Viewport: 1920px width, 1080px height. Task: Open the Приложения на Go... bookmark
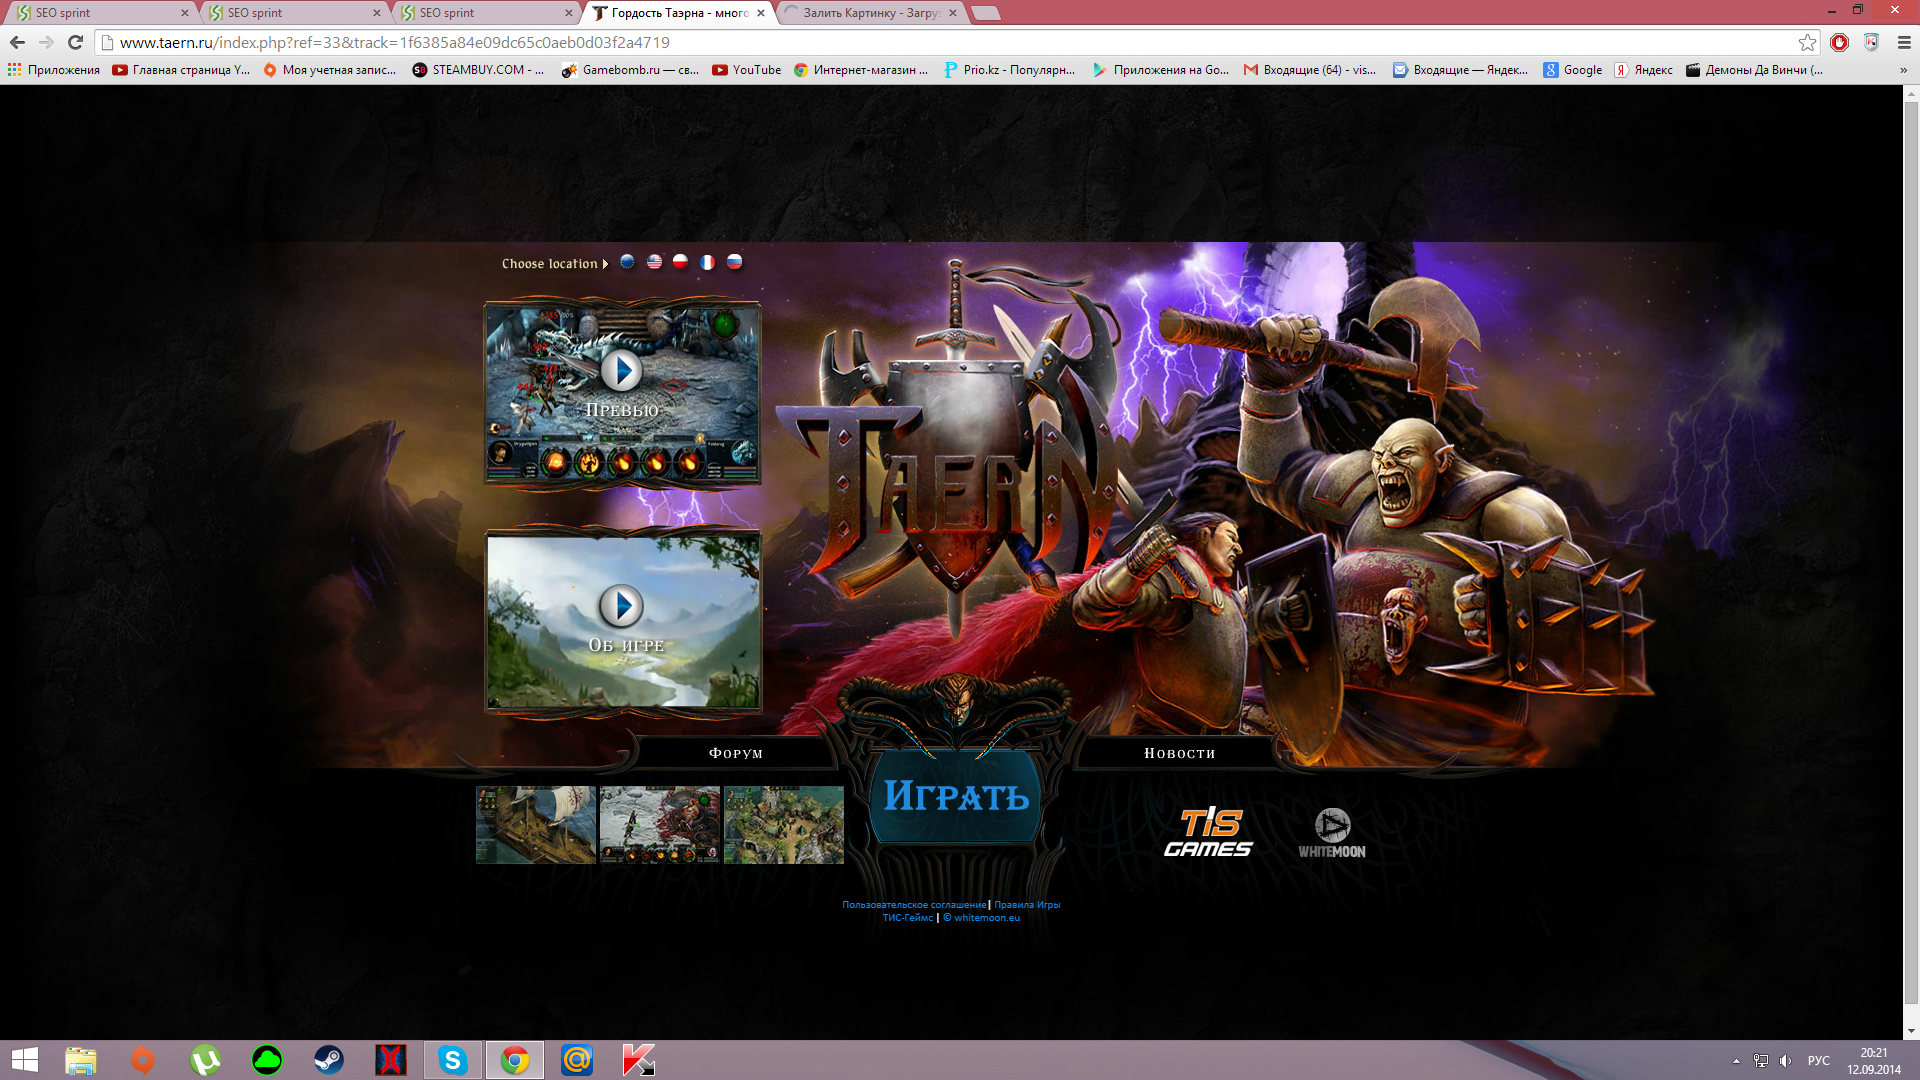1161,70
